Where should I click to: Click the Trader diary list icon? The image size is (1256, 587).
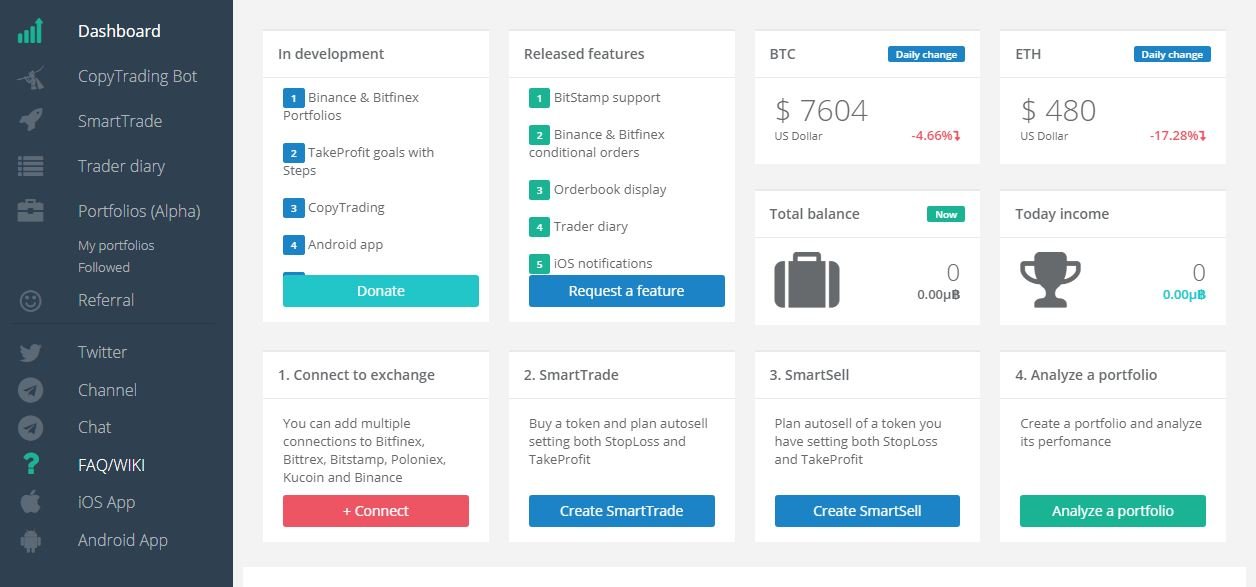tap(30, 166)
